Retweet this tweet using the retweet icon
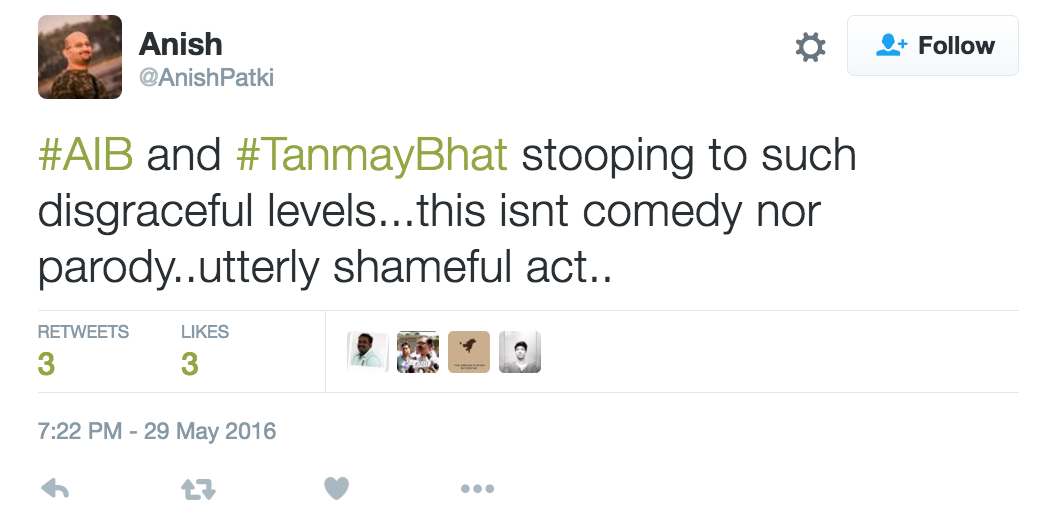The height and width of the screenshot is (522, 1042). click(x=198, y=488)
